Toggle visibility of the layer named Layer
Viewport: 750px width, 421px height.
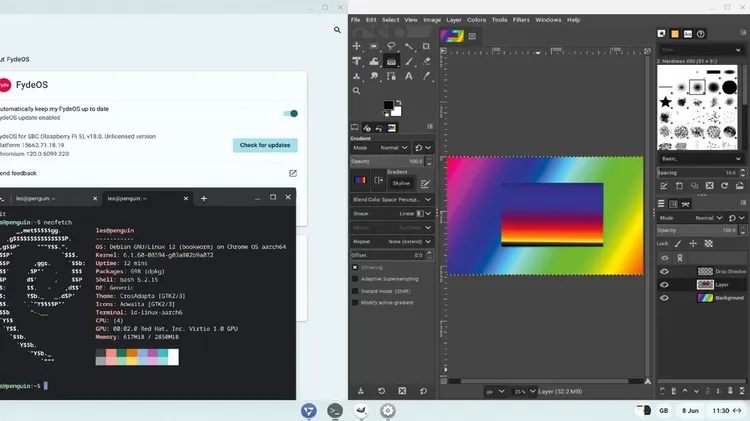664,285
